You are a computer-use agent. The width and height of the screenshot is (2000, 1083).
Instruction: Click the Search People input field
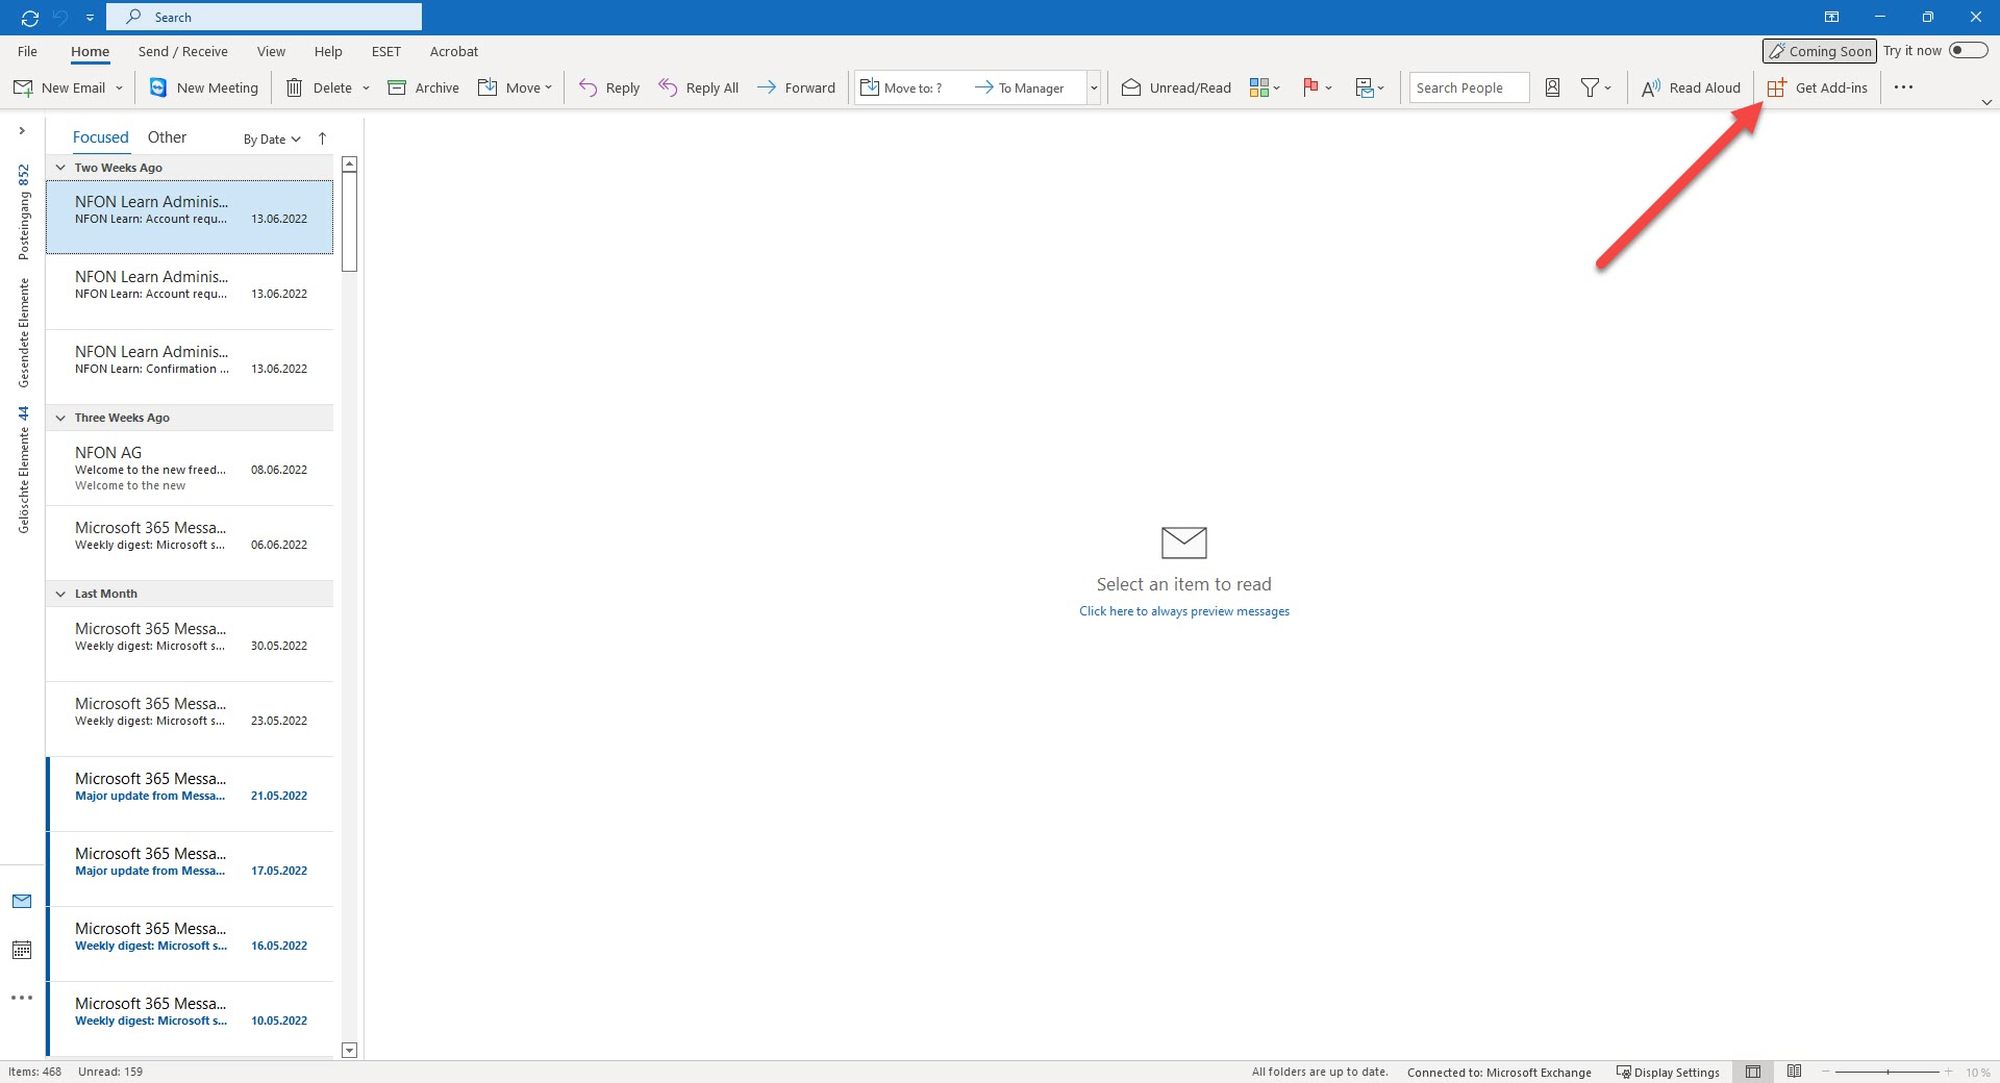[x=1468, y=88]
